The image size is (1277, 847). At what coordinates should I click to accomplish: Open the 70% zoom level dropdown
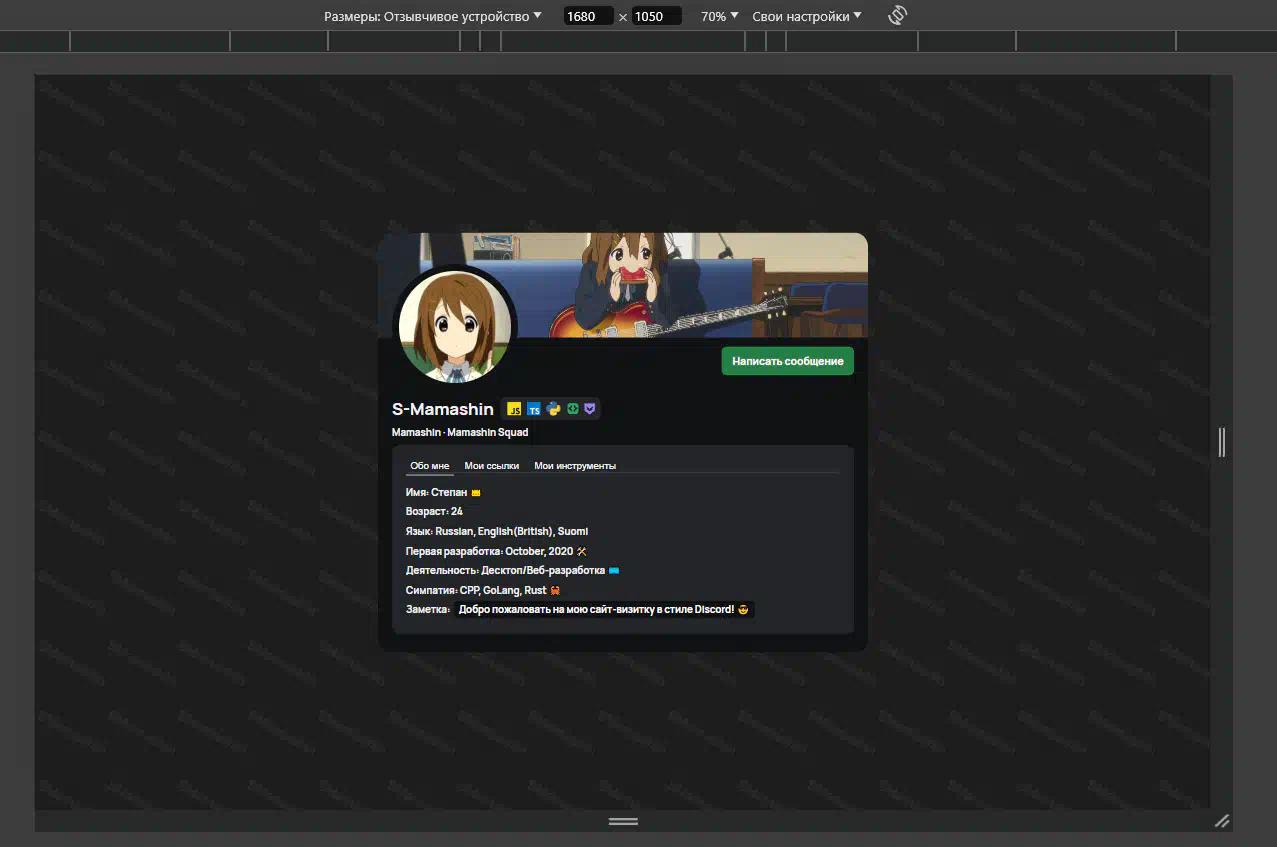719,16
